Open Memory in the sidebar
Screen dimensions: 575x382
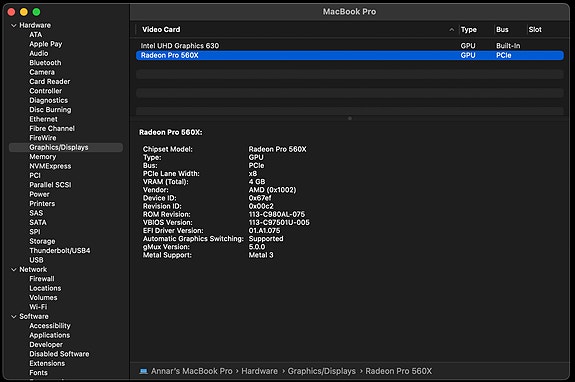(x=43, y=157)
